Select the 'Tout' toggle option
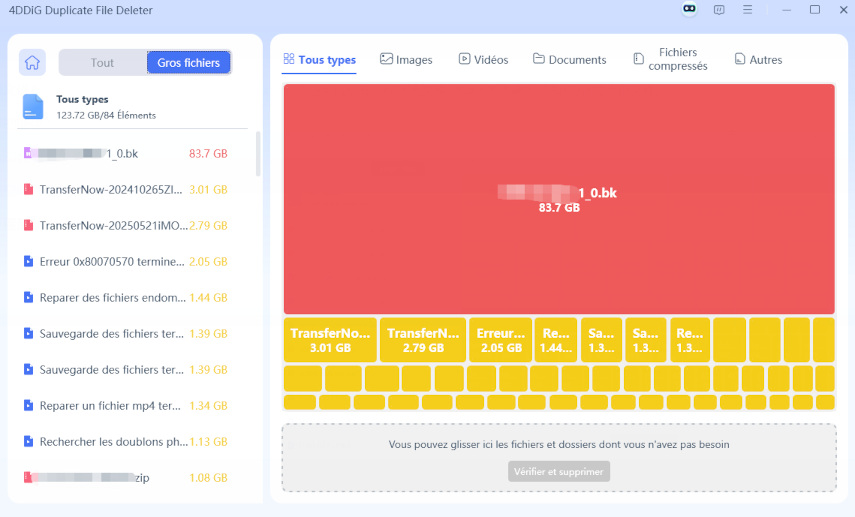This screenshot has width=855, height=517. 103,63
